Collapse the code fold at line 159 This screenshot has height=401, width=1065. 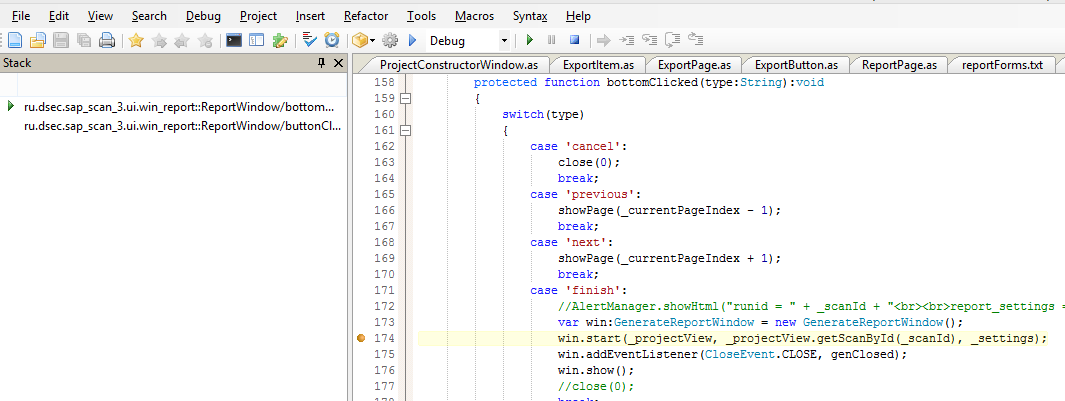[405, 99]
